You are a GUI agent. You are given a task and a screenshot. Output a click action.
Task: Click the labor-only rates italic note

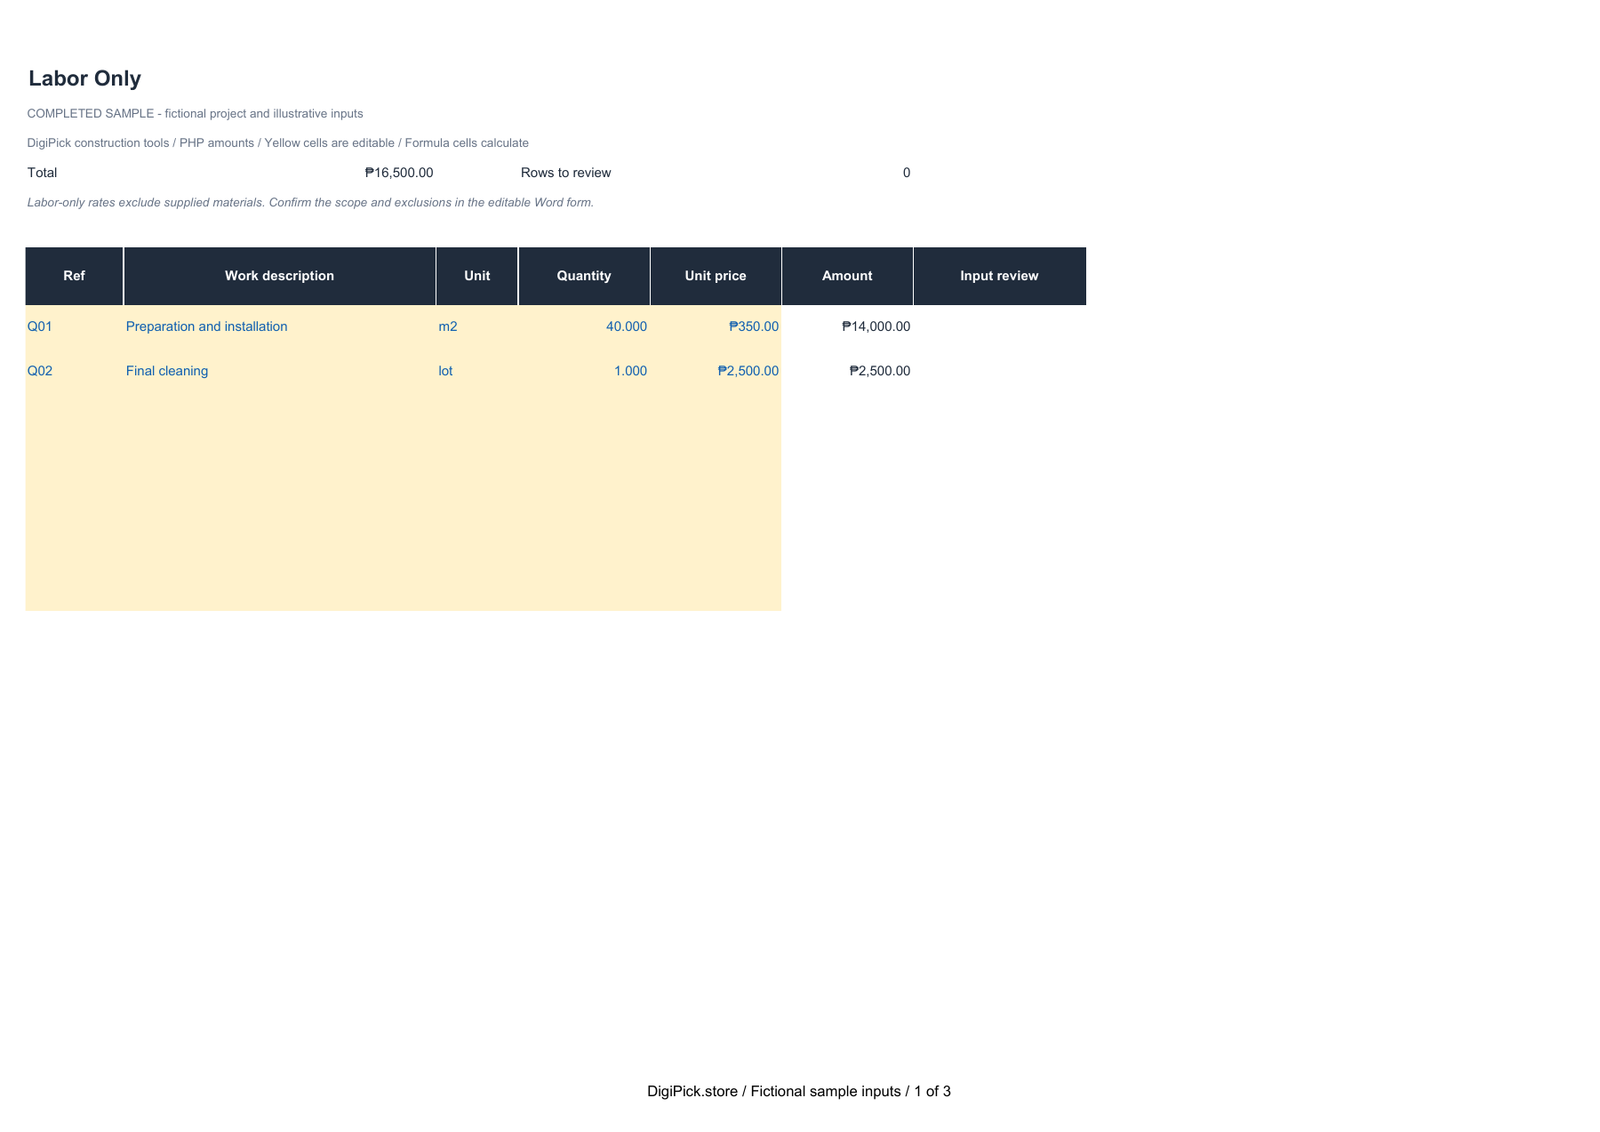(310, 202)
